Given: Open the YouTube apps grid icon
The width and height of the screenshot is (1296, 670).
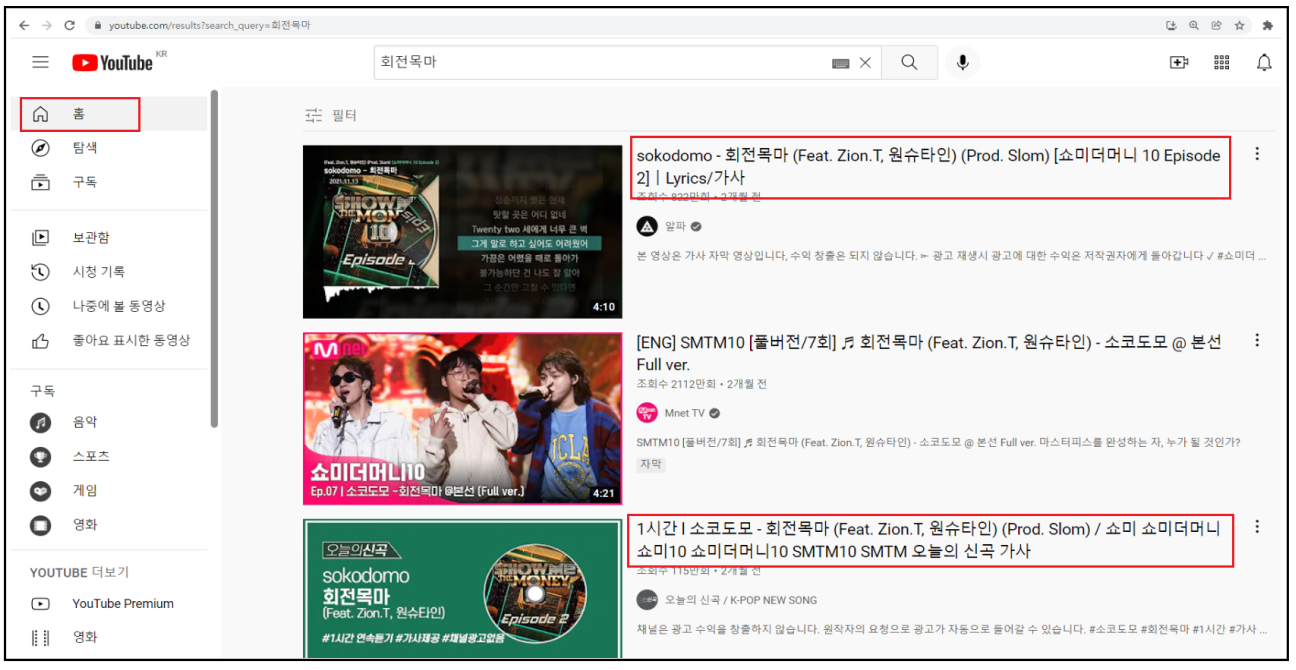Looking at the screenshot, I should point(1221,62).
